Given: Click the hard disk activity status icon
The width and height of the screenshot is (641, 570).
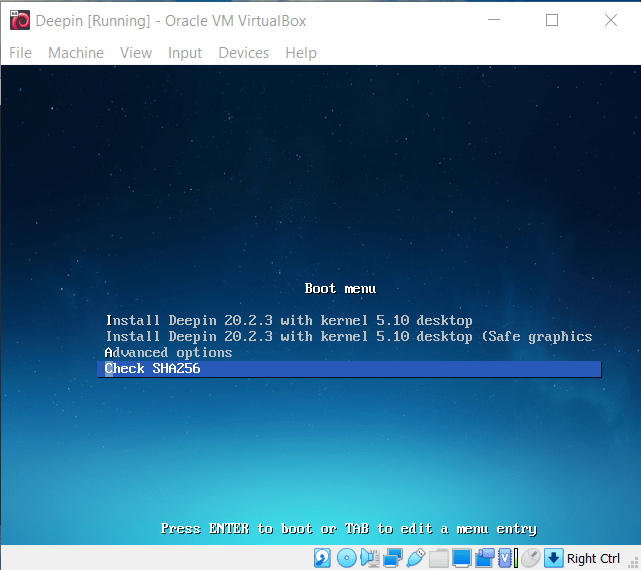Looking at the screenshot, I should point(322,558).
